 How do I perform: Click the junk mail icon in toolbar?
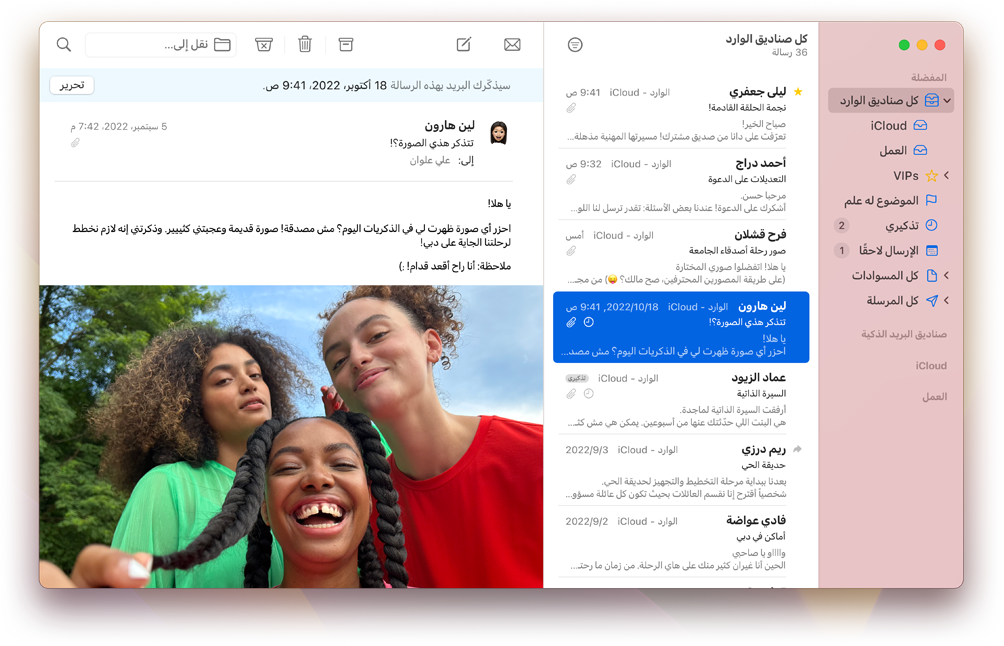click(264, 45)
